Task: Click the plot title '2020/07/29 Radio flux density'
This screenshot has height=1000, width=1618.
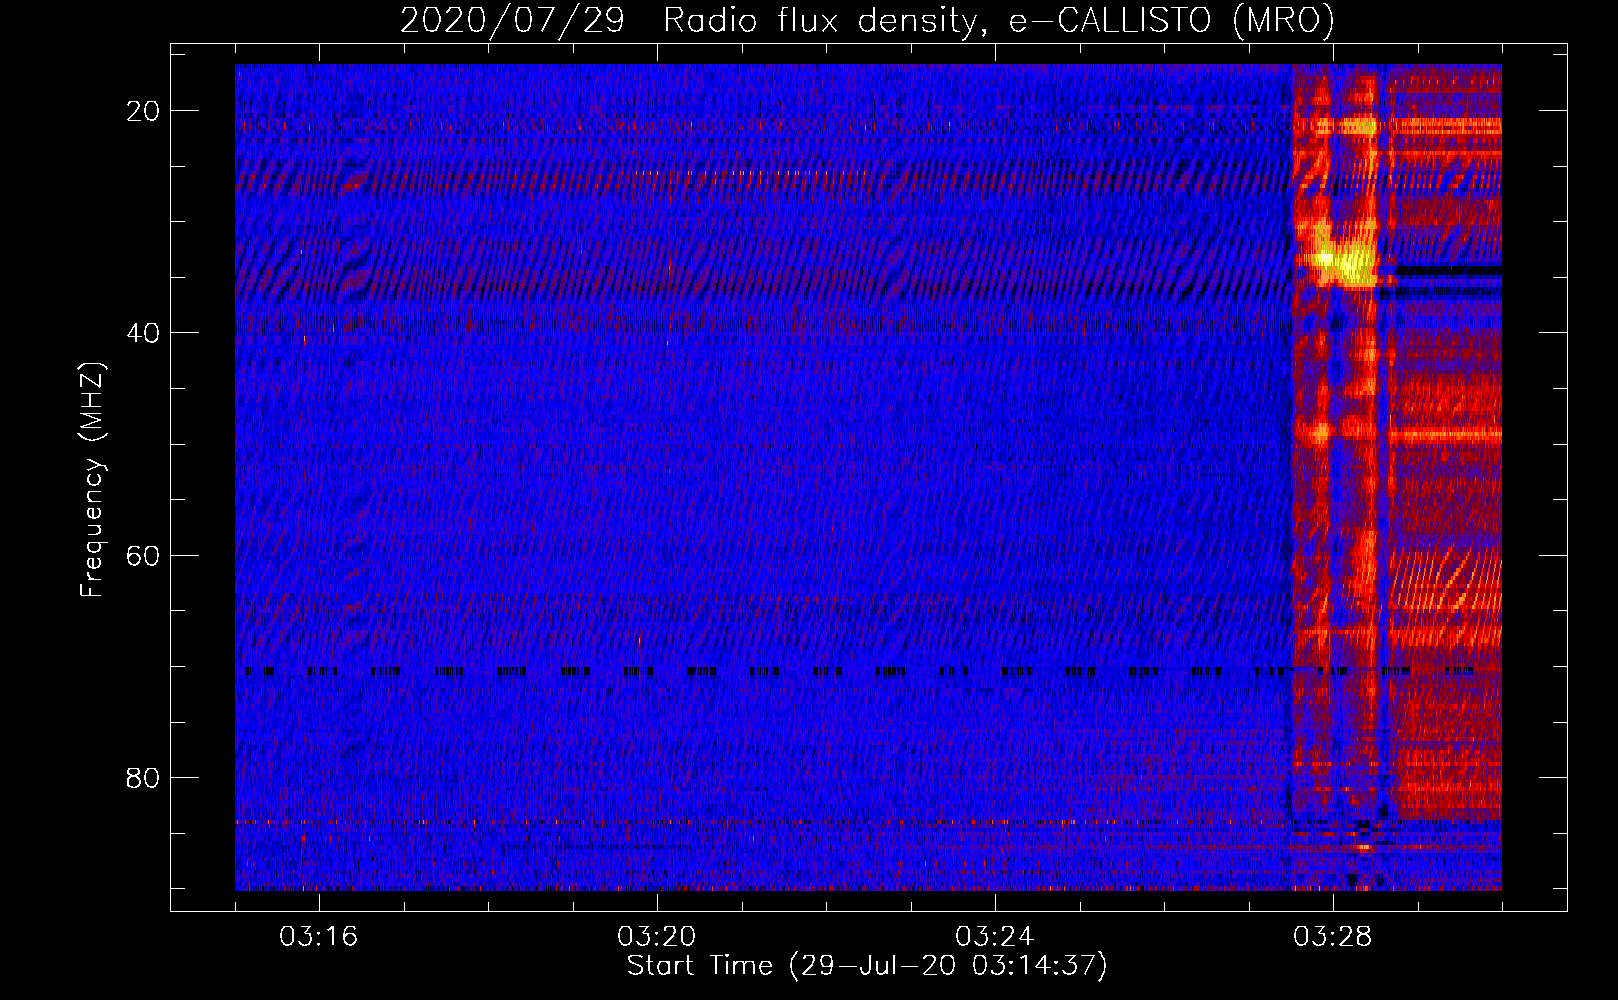Action: click(867, 19)
